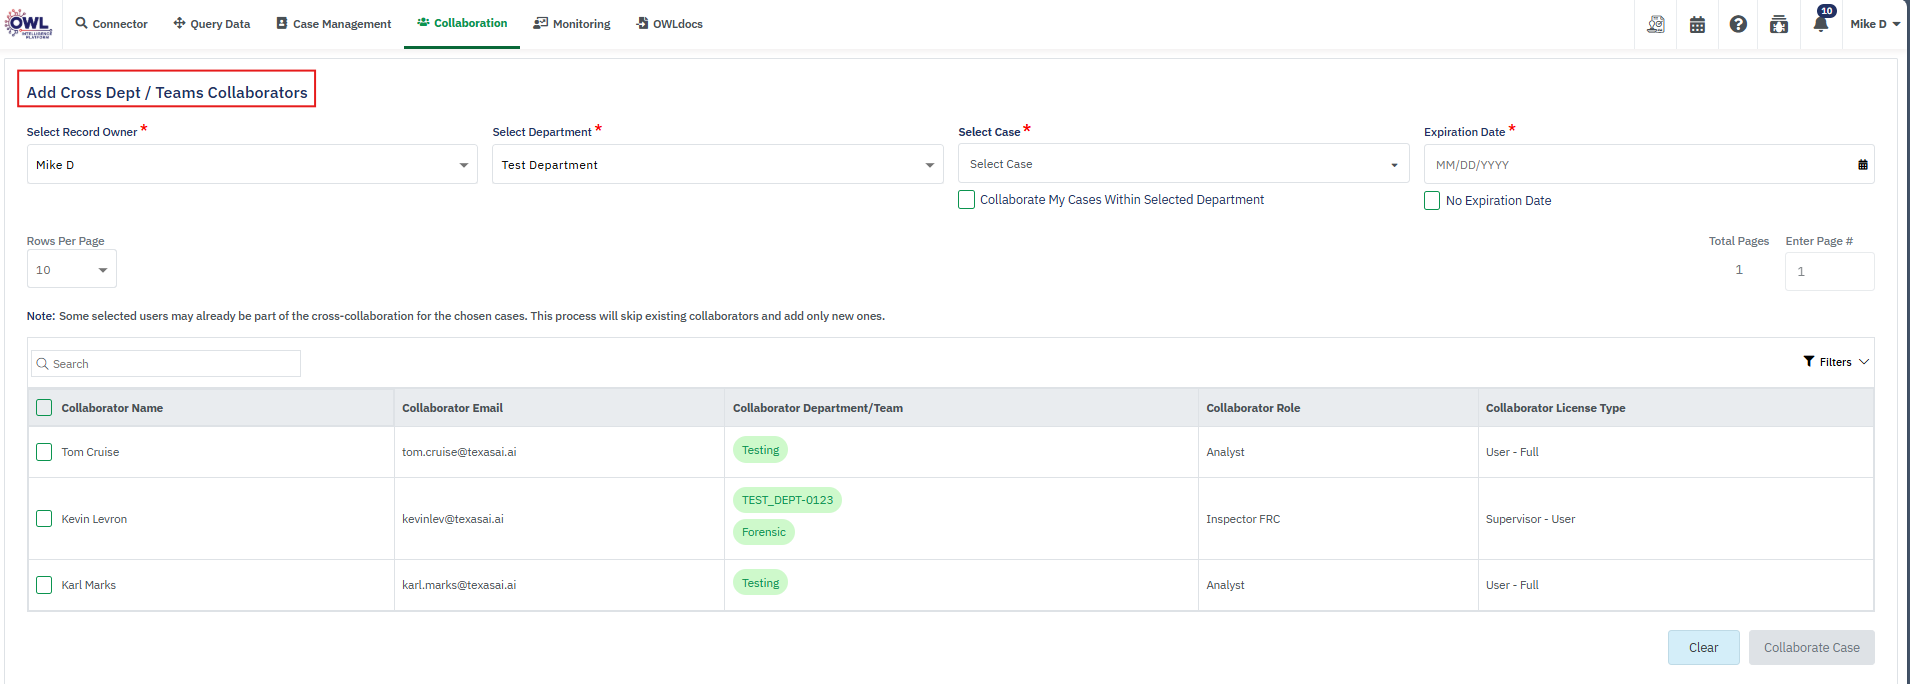Expand the Select Case dropdown

tap(1183, 164)
